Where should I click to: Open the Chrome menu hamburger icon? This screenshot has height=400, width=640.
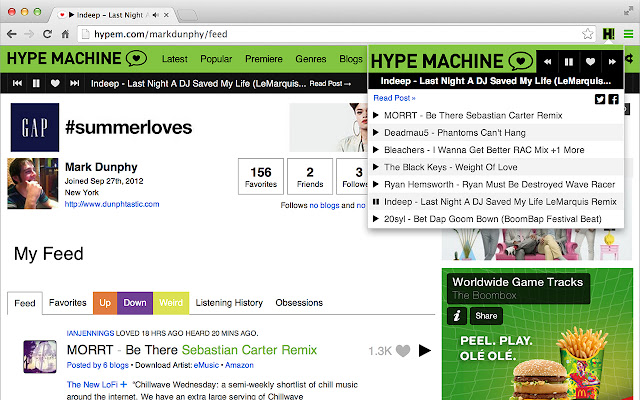tap(628, 34)
